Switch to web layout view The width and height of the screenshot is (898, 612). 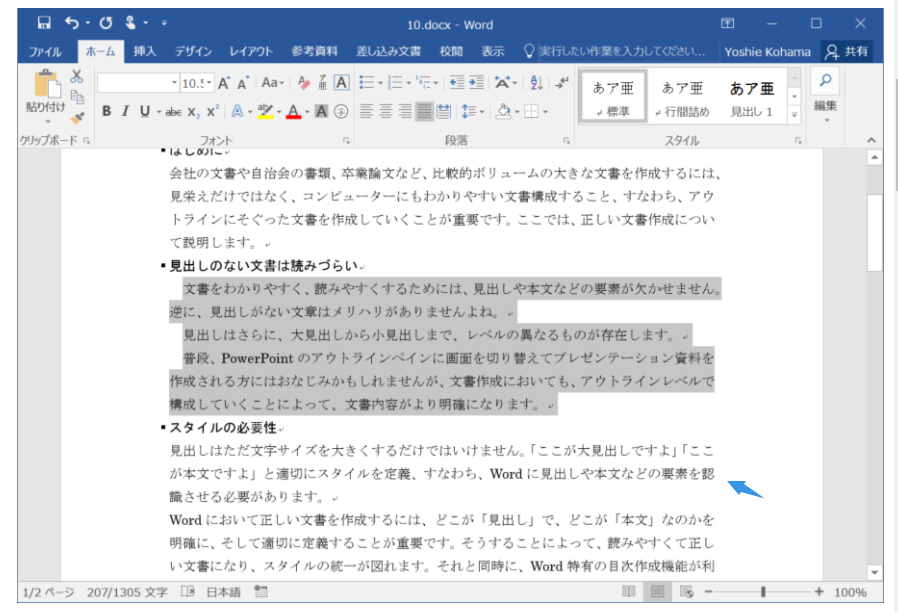pyautogui.click(x=687, y=592)
